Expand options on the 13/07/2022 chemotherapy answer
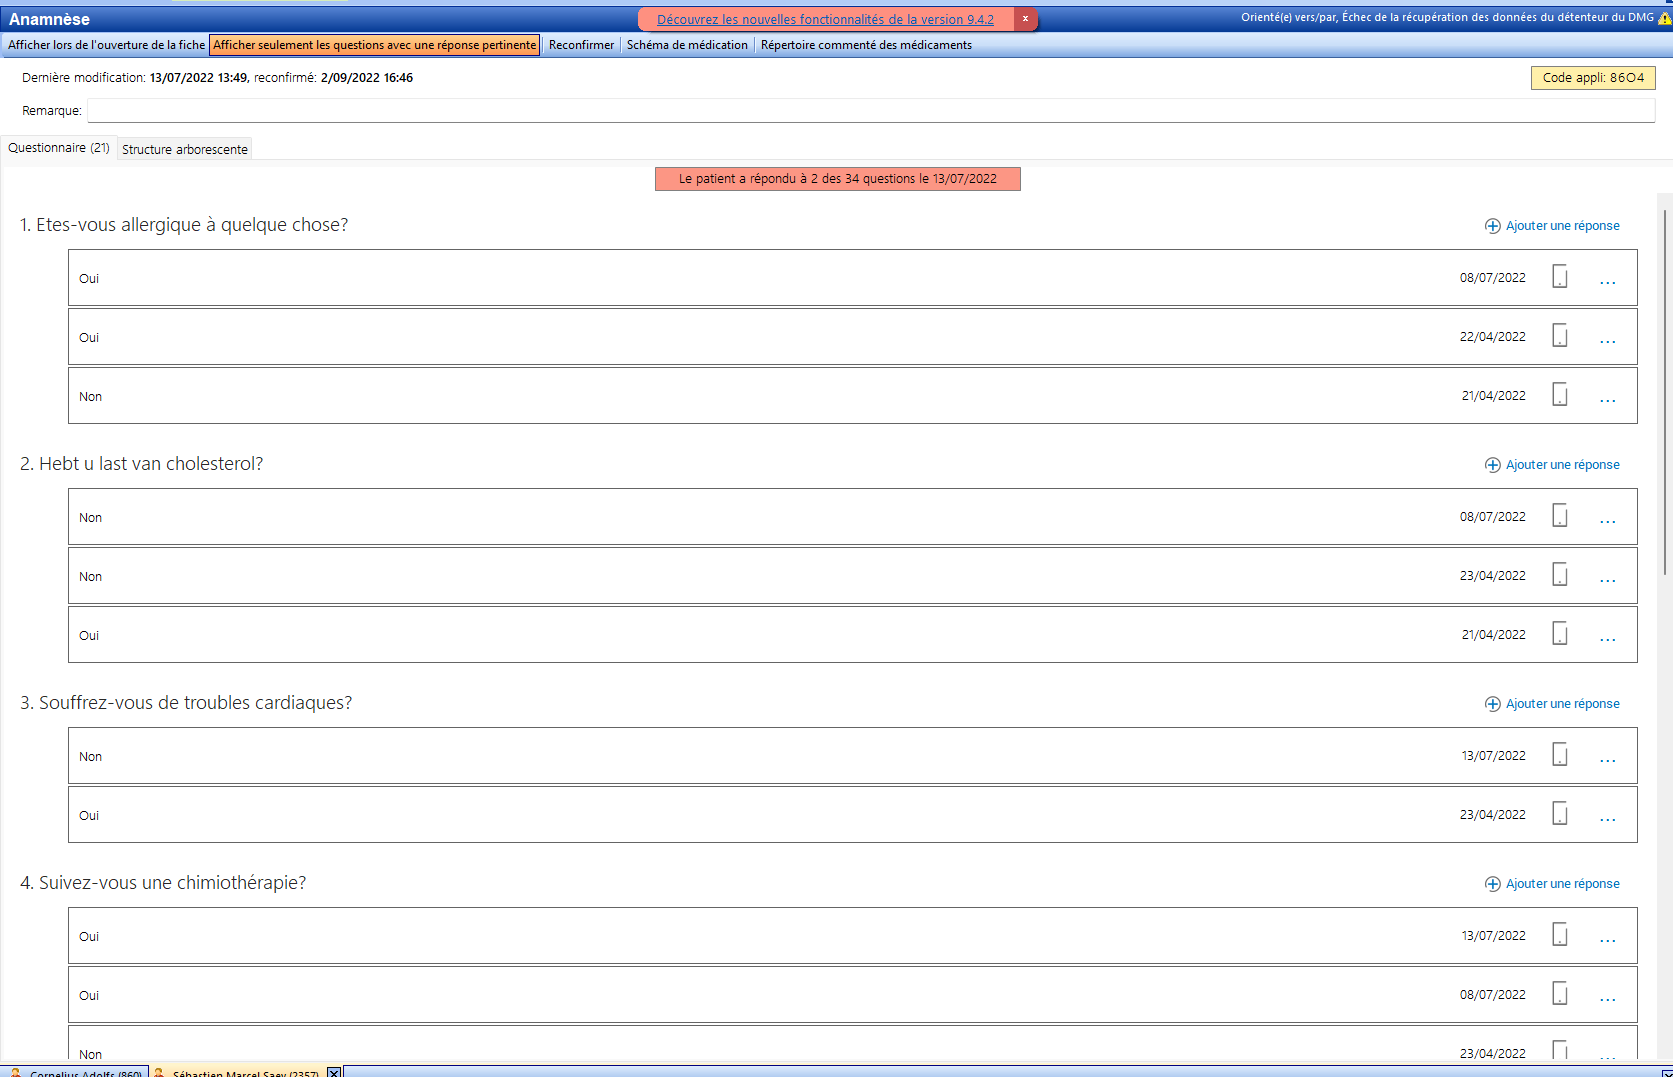This screenshot has height=1077, width=1673. (1608, 937)
